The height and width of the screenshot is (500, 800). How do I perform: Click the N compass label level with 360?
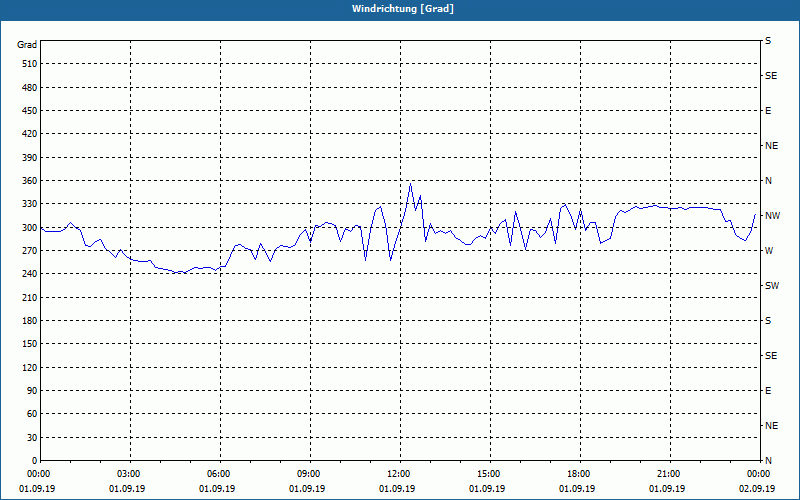coord(768,181)
